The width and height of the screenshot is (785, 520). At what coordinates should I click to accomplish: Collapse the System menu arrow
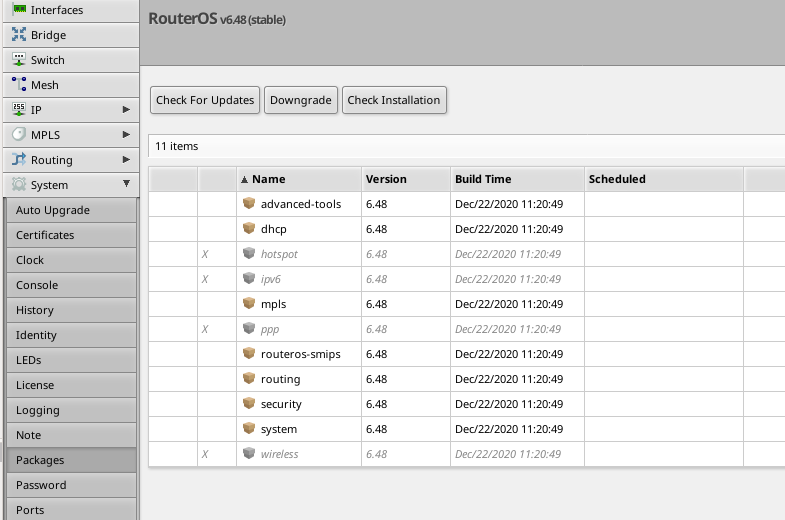126,184
